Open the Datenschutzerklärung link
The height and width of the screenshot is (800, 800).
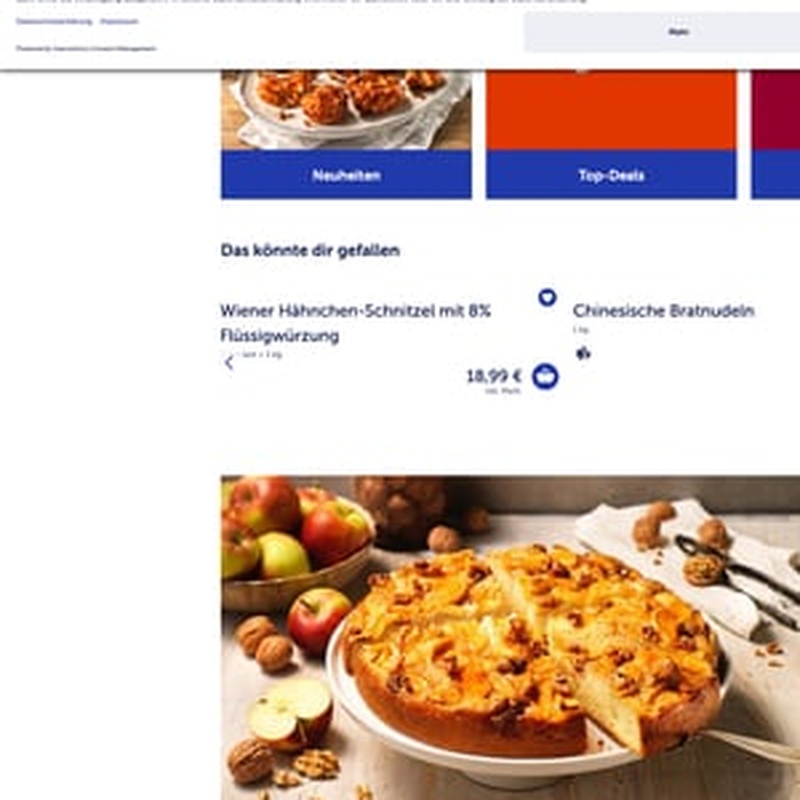(x=54, y=21)
